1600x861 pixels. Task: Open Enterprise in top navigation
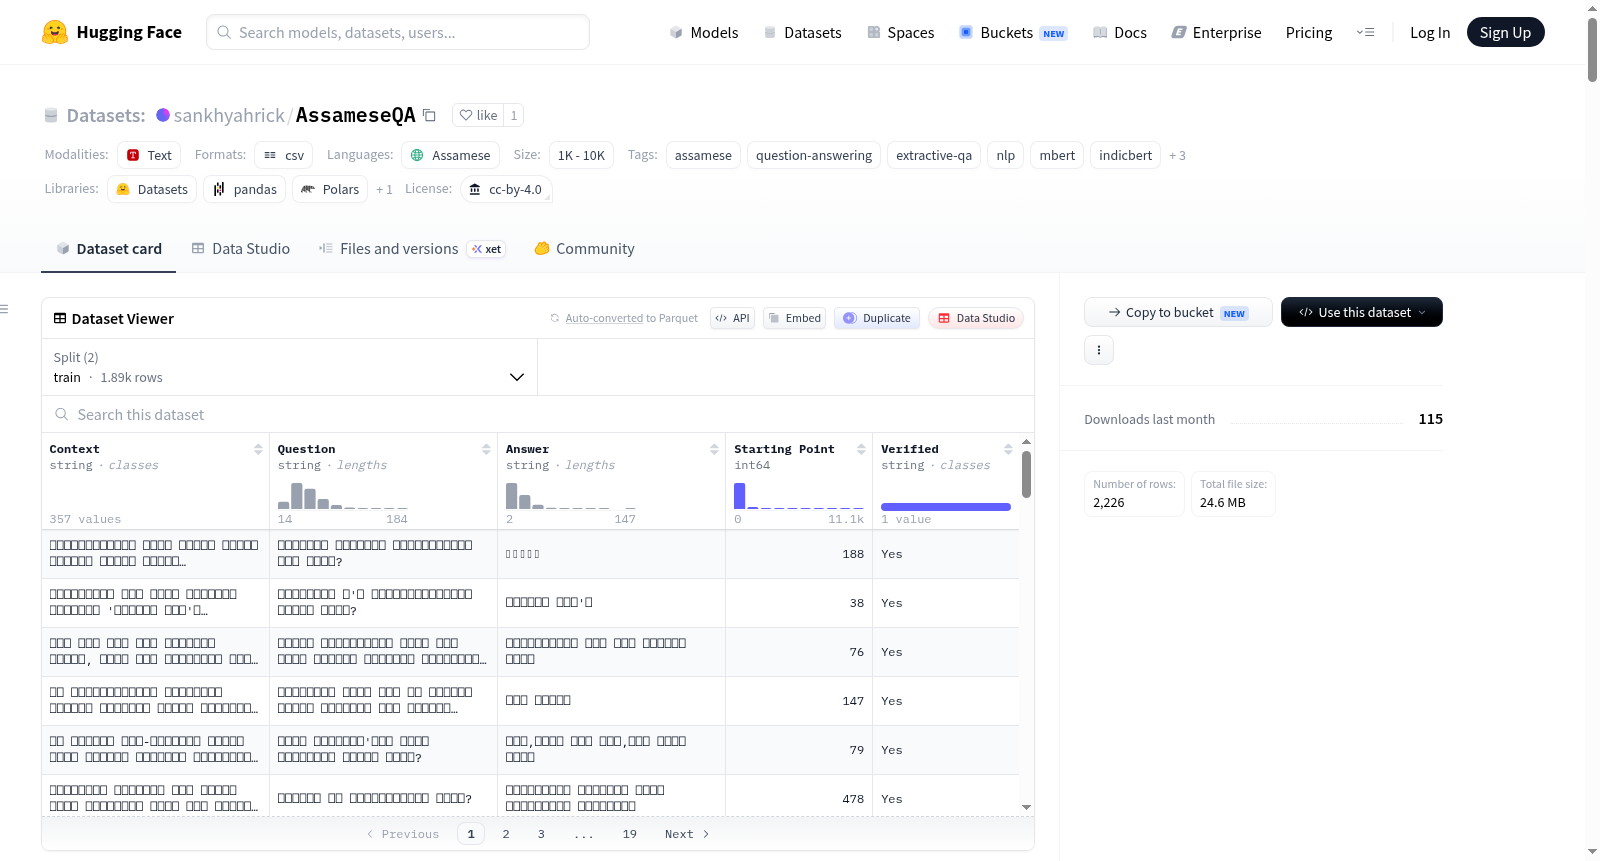pyautogui.click(x=1216, y=32)
